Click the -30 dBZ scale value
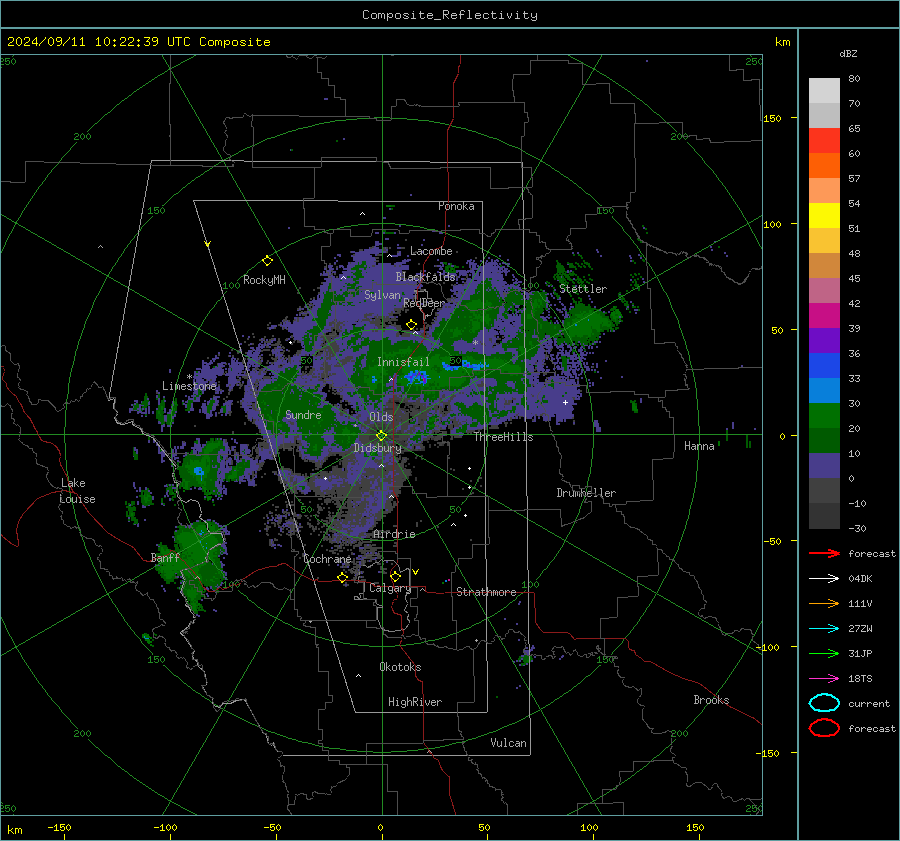This screenshot has width=900, height=841. (857, 528)
